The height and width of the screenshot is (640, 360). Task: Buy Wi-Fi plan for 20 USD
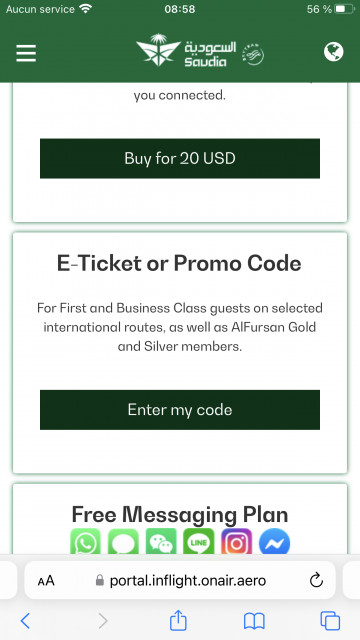(180, 158)
